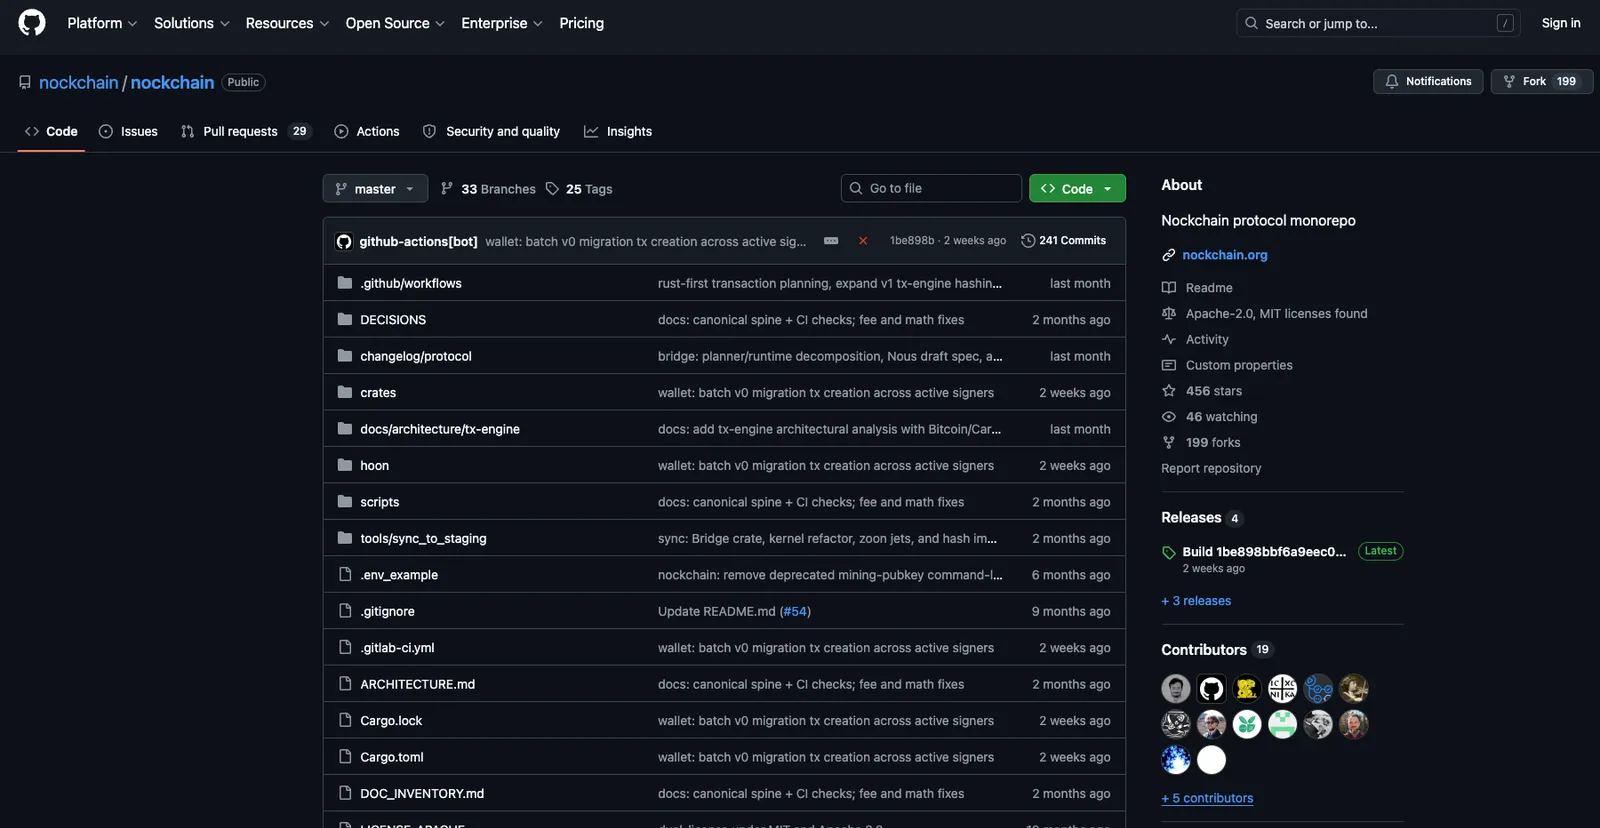Screen dimensions: 1600x828
Task: Open Custom properties link
Action: pyautogui.click(x=1238, y=366)
